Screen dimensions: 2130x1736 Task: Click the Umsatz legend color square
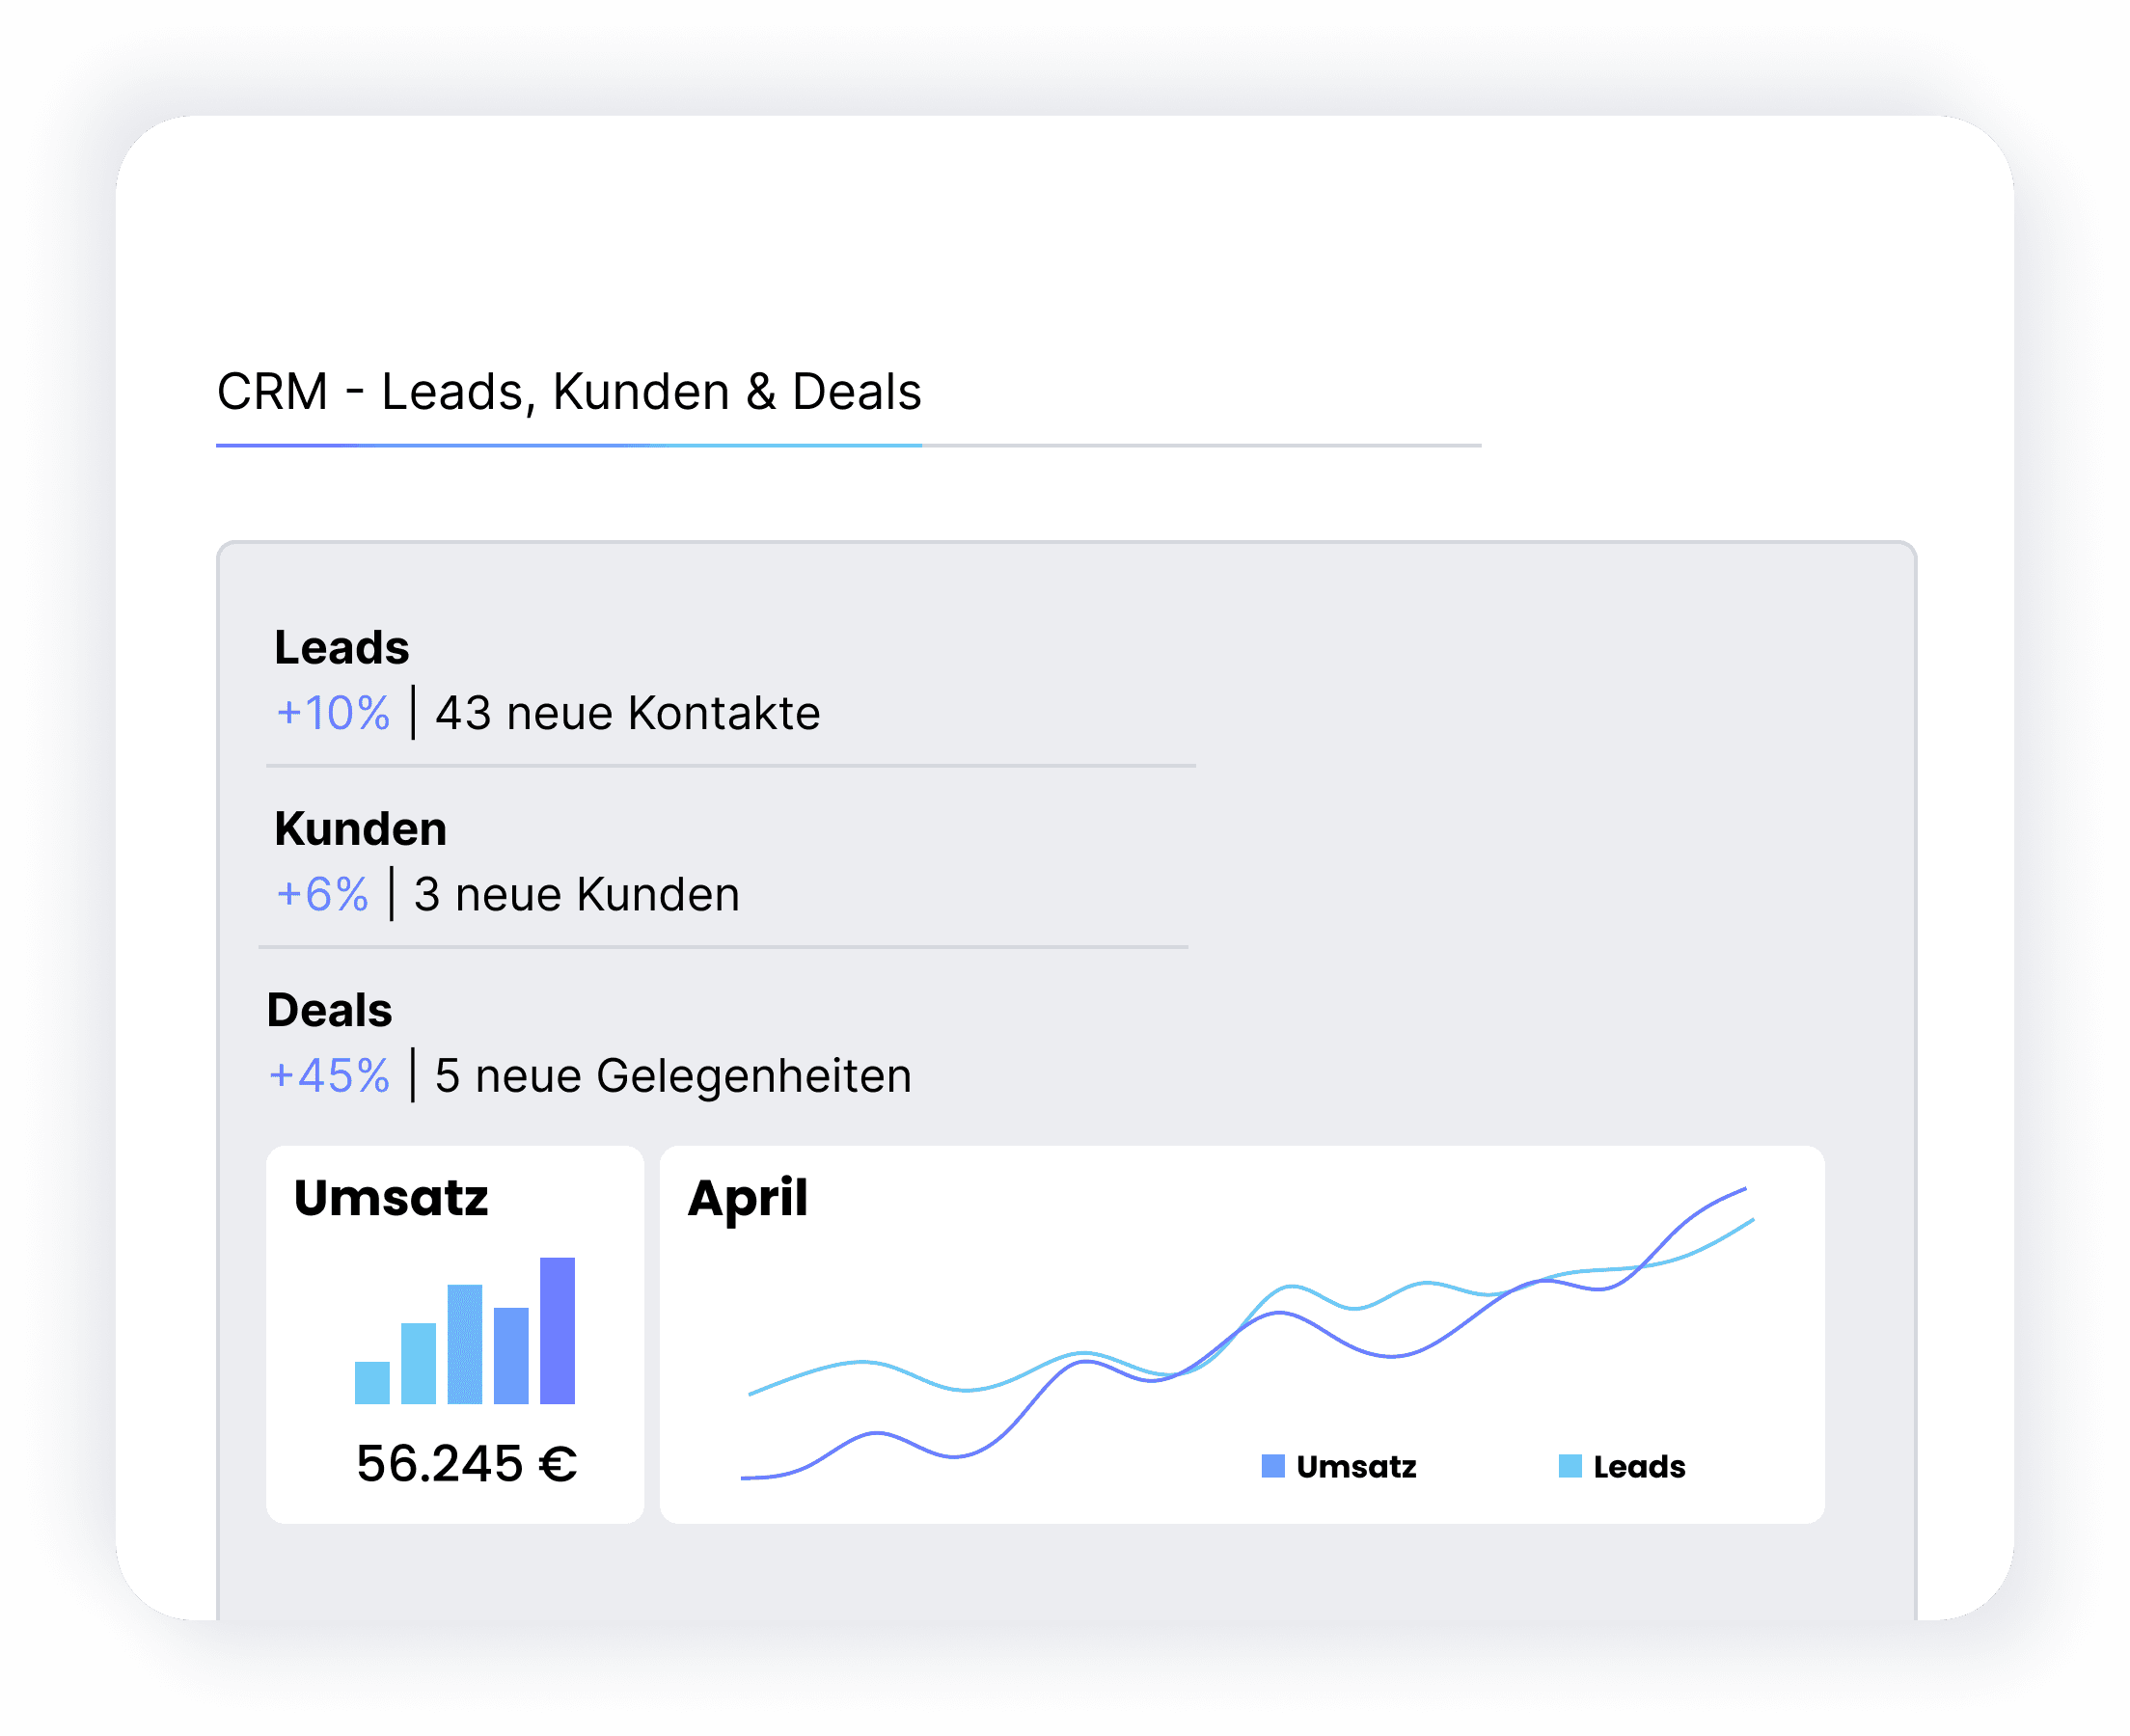(x=1272, y=1466)
